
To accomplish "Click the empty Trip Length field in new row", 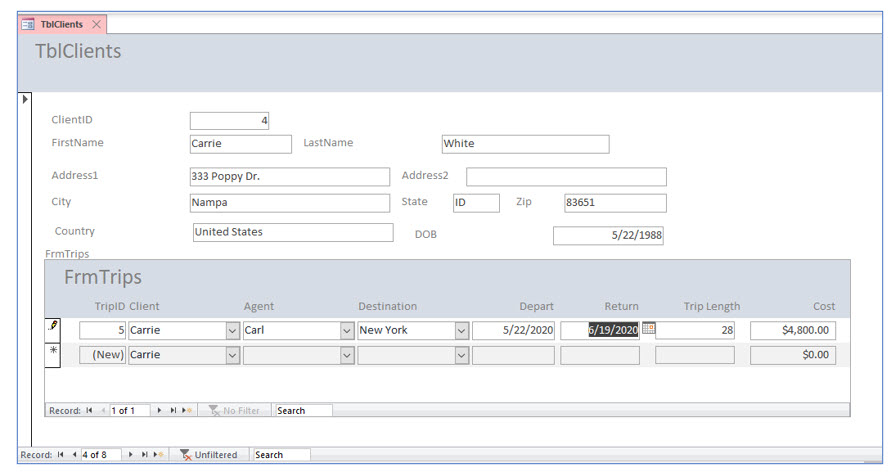I will point(694,355).
